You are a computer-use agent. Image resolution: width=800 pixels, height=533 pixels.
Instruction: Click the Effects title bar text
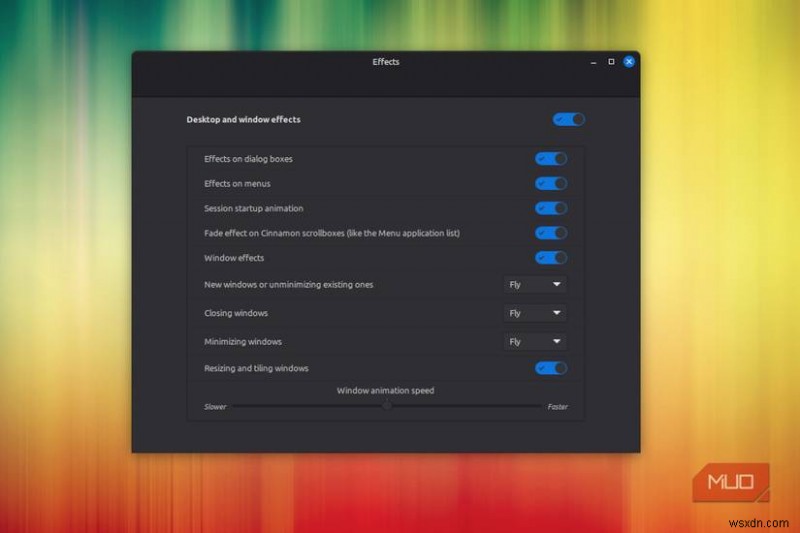(x=386, y=62)
